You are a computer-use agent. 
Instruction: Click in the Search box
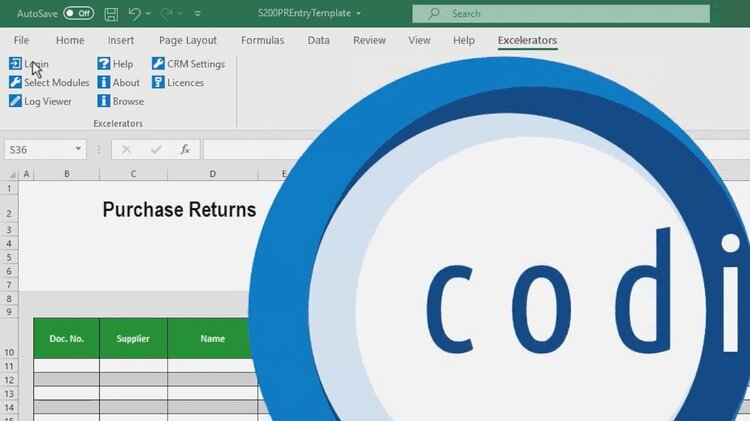coord(561,13)
